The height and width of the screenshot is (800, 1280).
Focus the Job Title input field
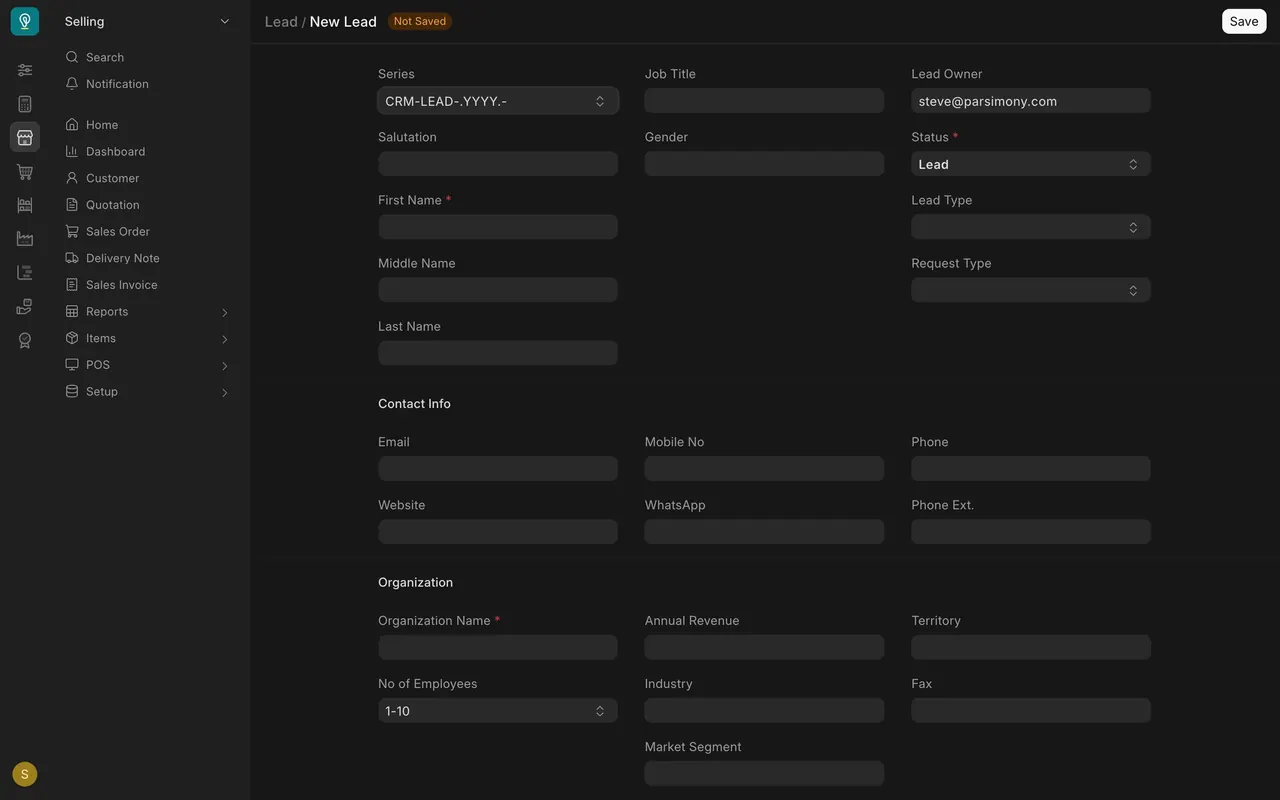point(765,101)
